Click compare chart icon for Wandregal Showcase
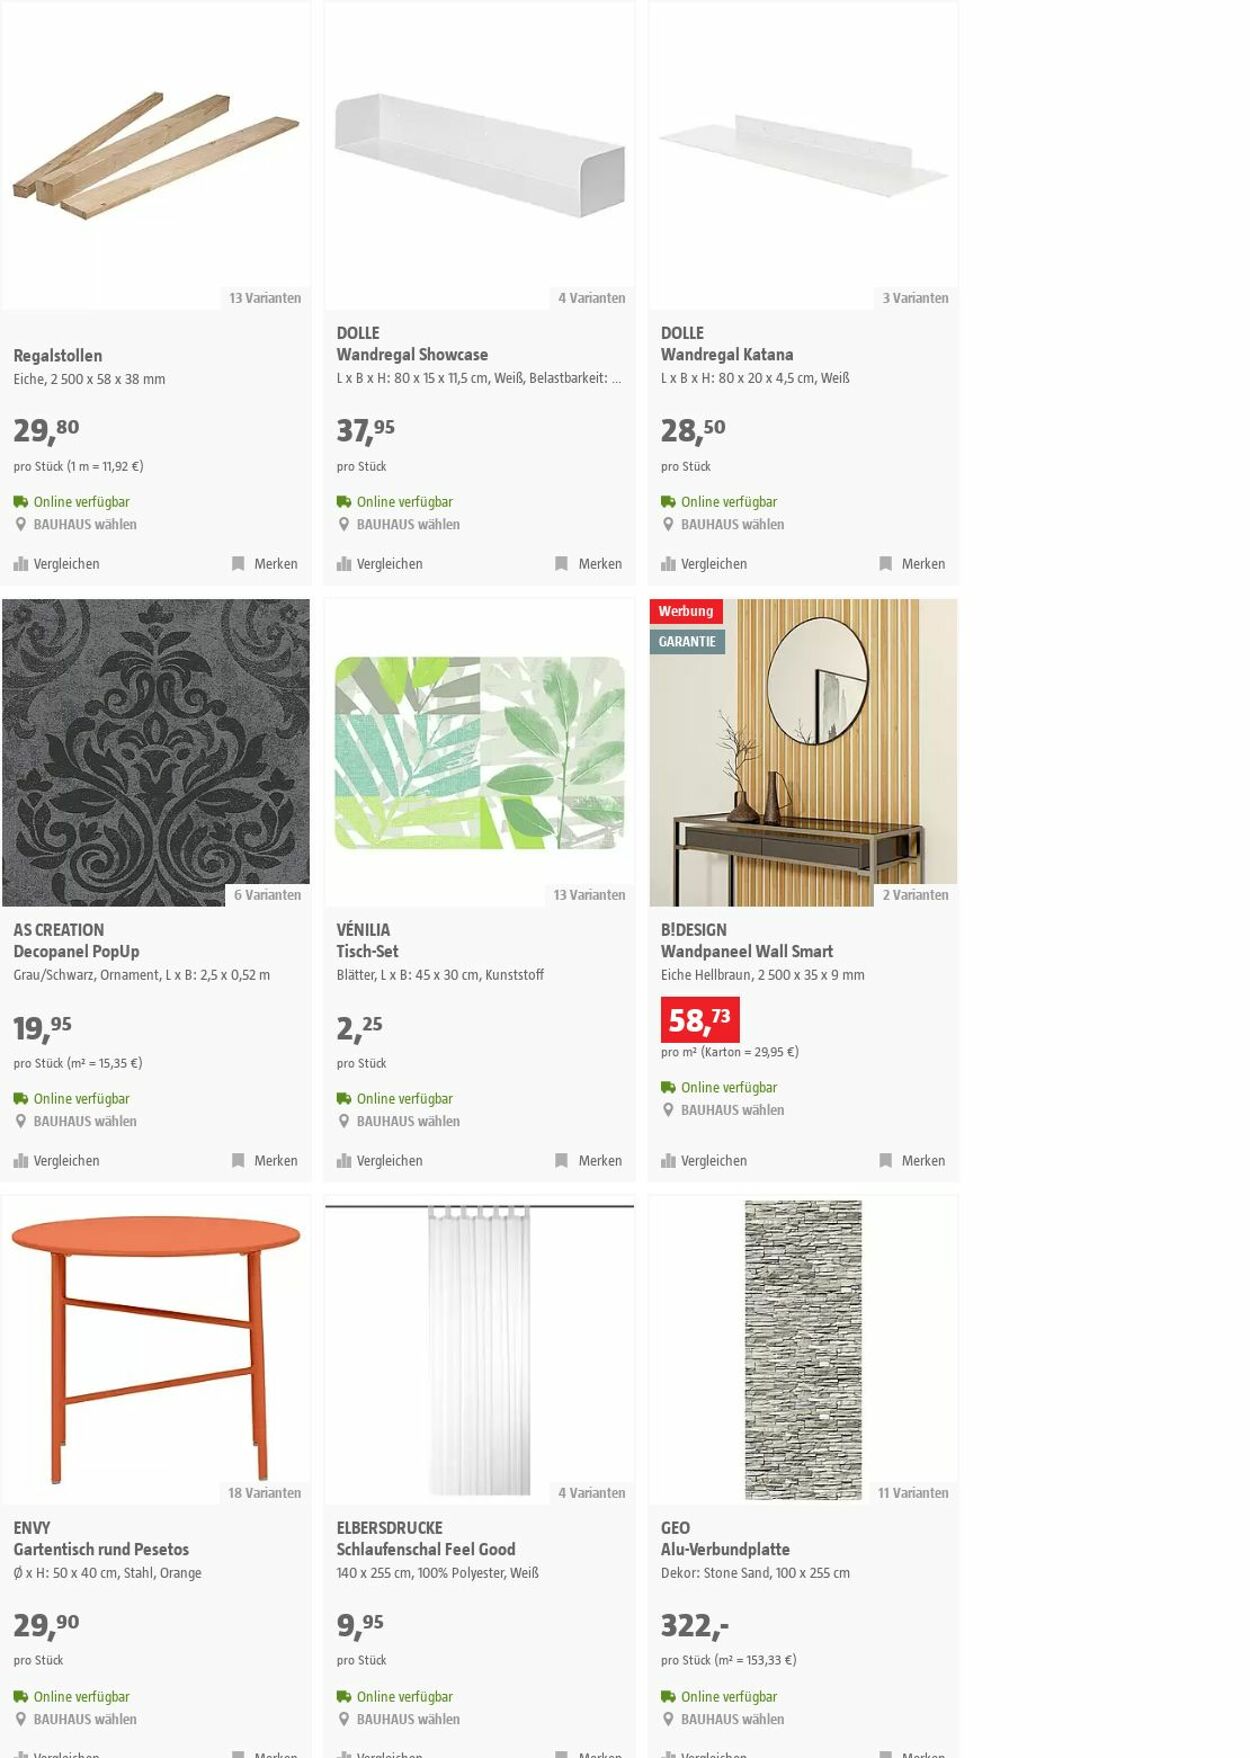This screenshot has height=1758, width=1250. tap(344, 564)
